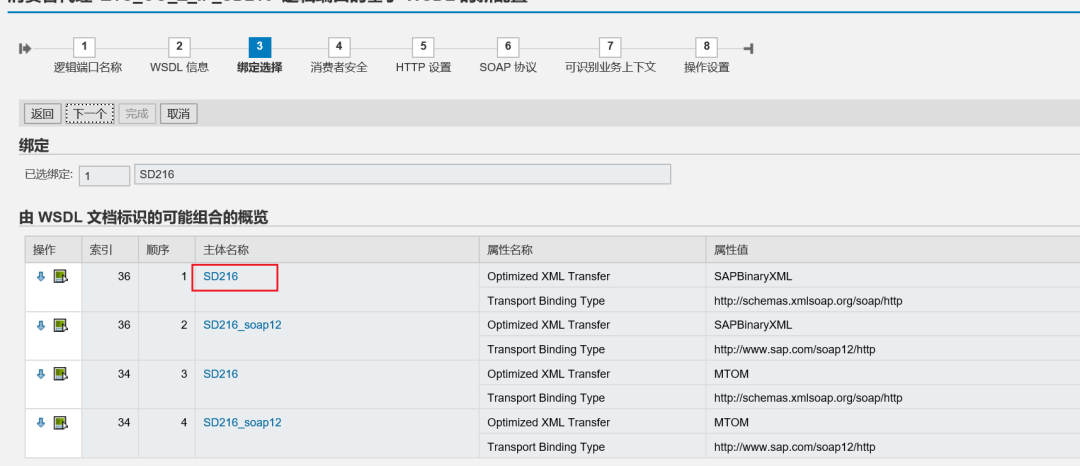This screenshot has height=466, width=1080.
Task: Click Optimized XML Transfer in order 1 row
Action: (548, 277)
